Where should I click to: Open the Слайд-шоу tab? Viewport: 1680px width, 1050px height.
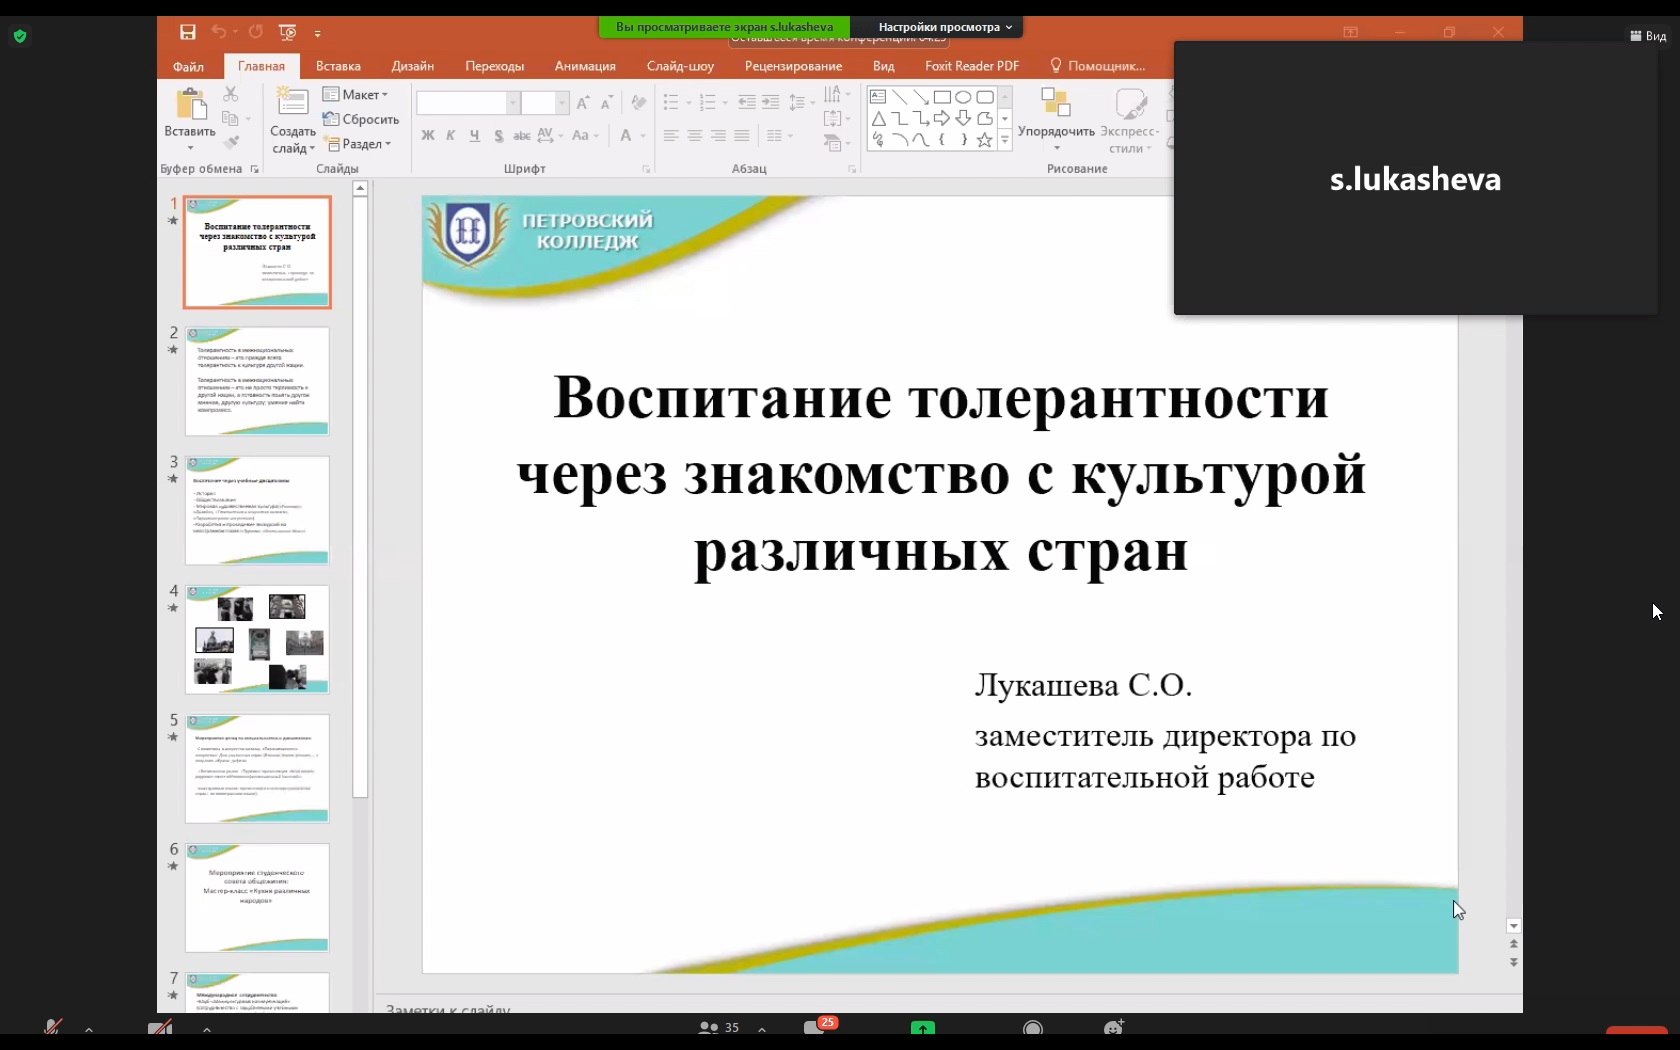[680, 66]
